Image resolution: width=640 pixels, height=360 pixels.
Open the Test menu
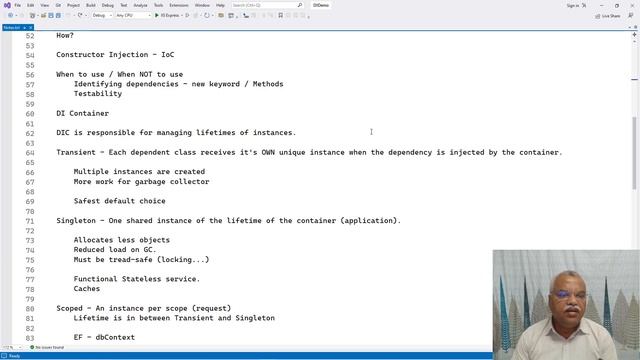pyautogui.click(x=124, y=5)
